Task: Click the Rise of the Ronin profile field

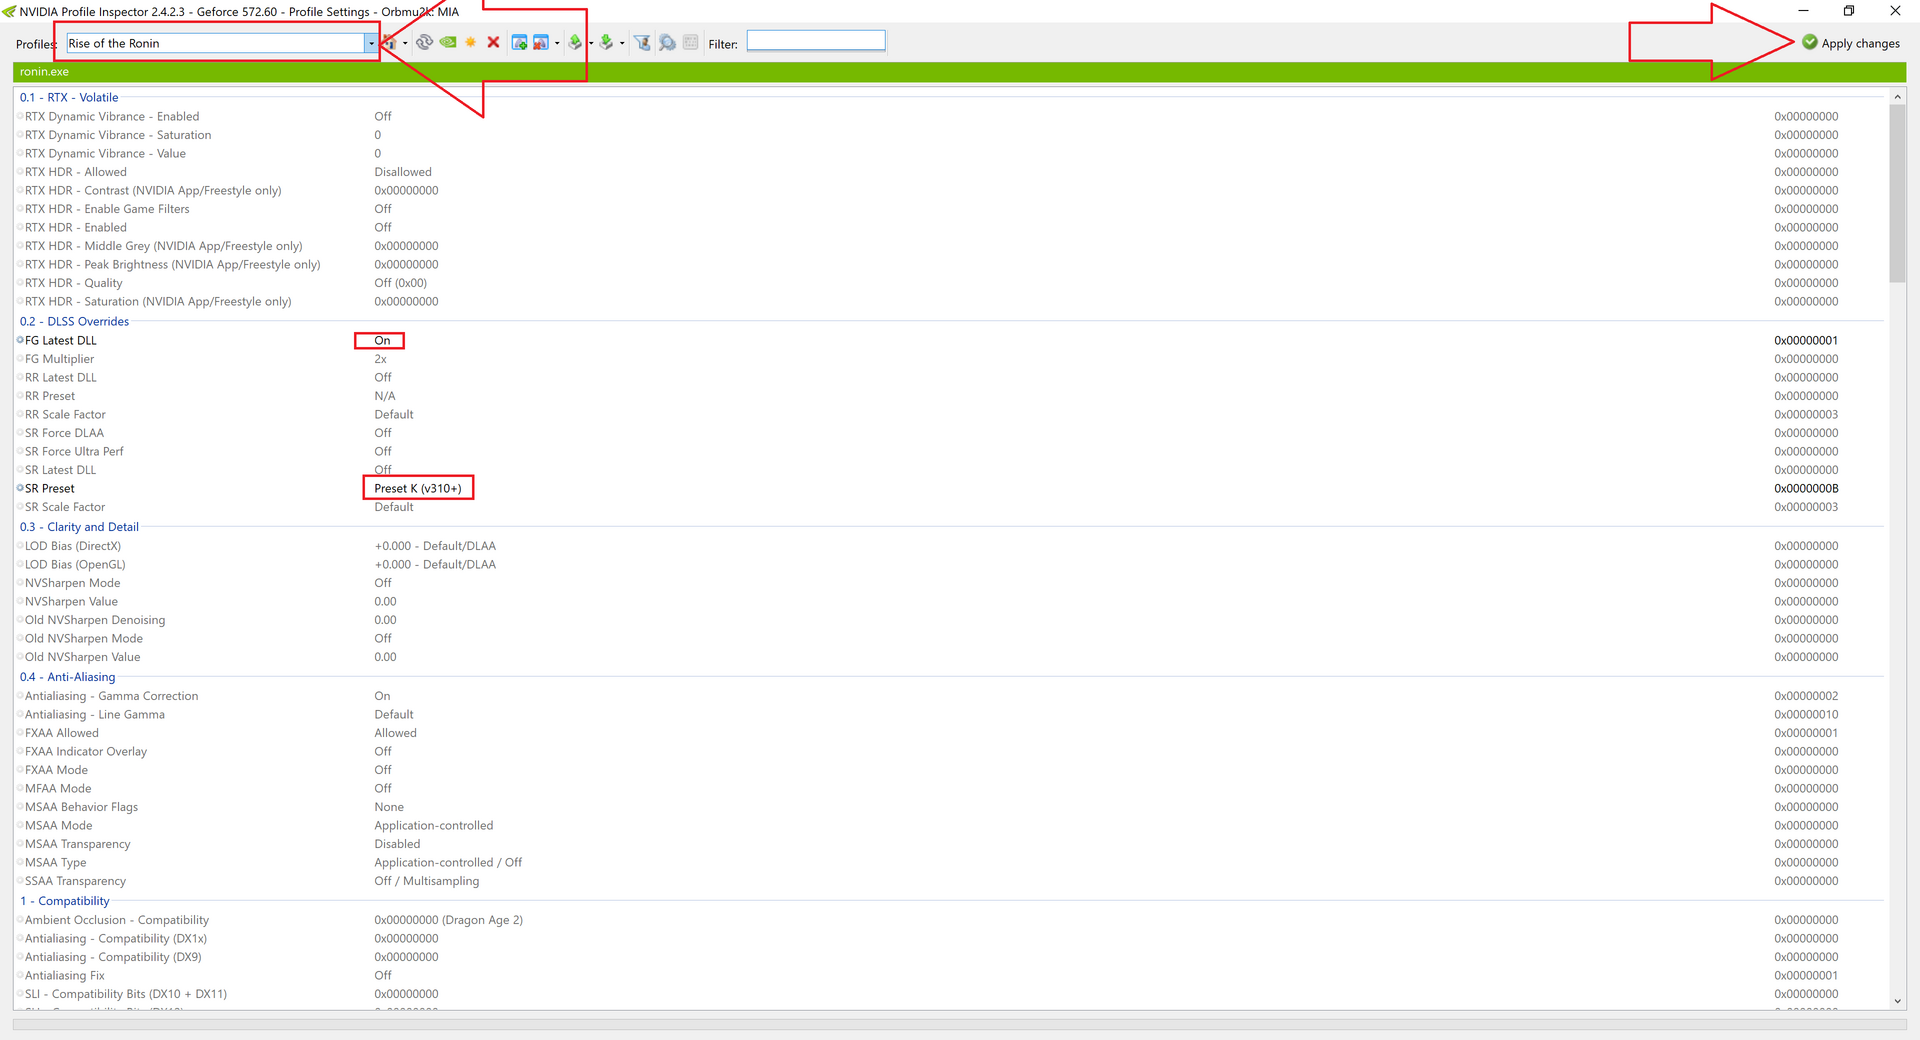Action: 215,43
